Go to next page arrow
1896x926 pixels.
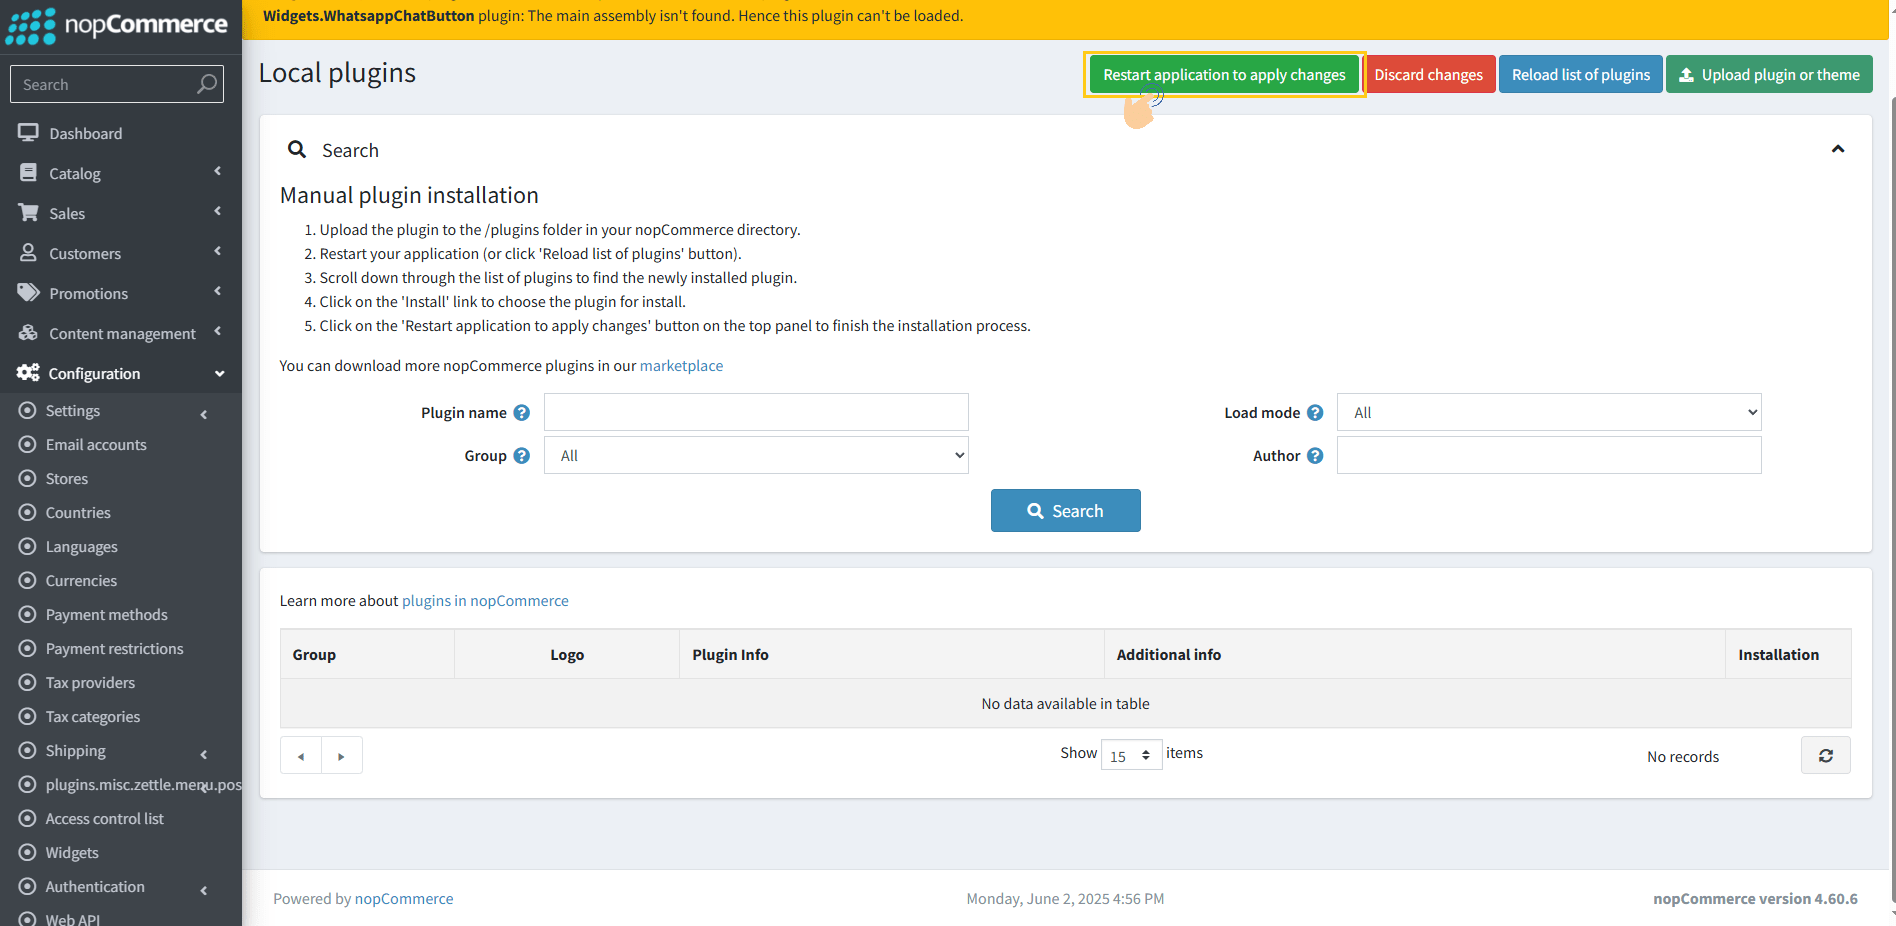tap(341, 756)
